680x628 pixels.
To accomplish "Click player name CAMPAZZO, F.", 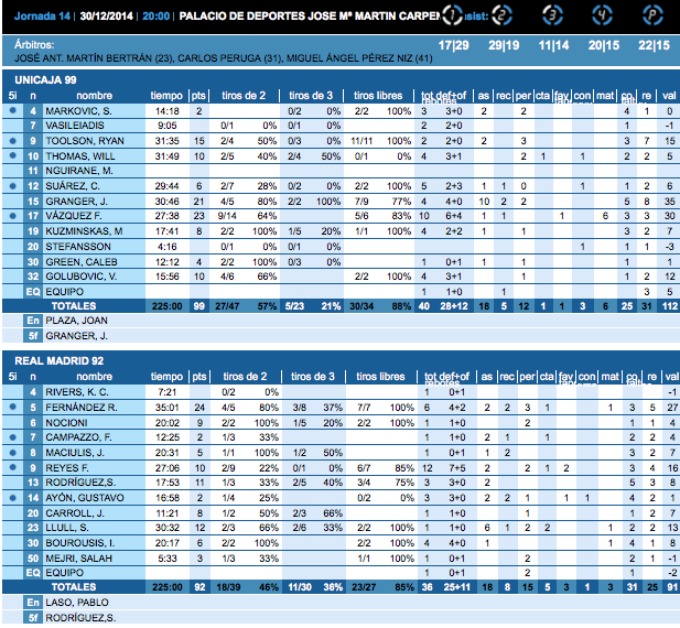I will tap(78, 437).
